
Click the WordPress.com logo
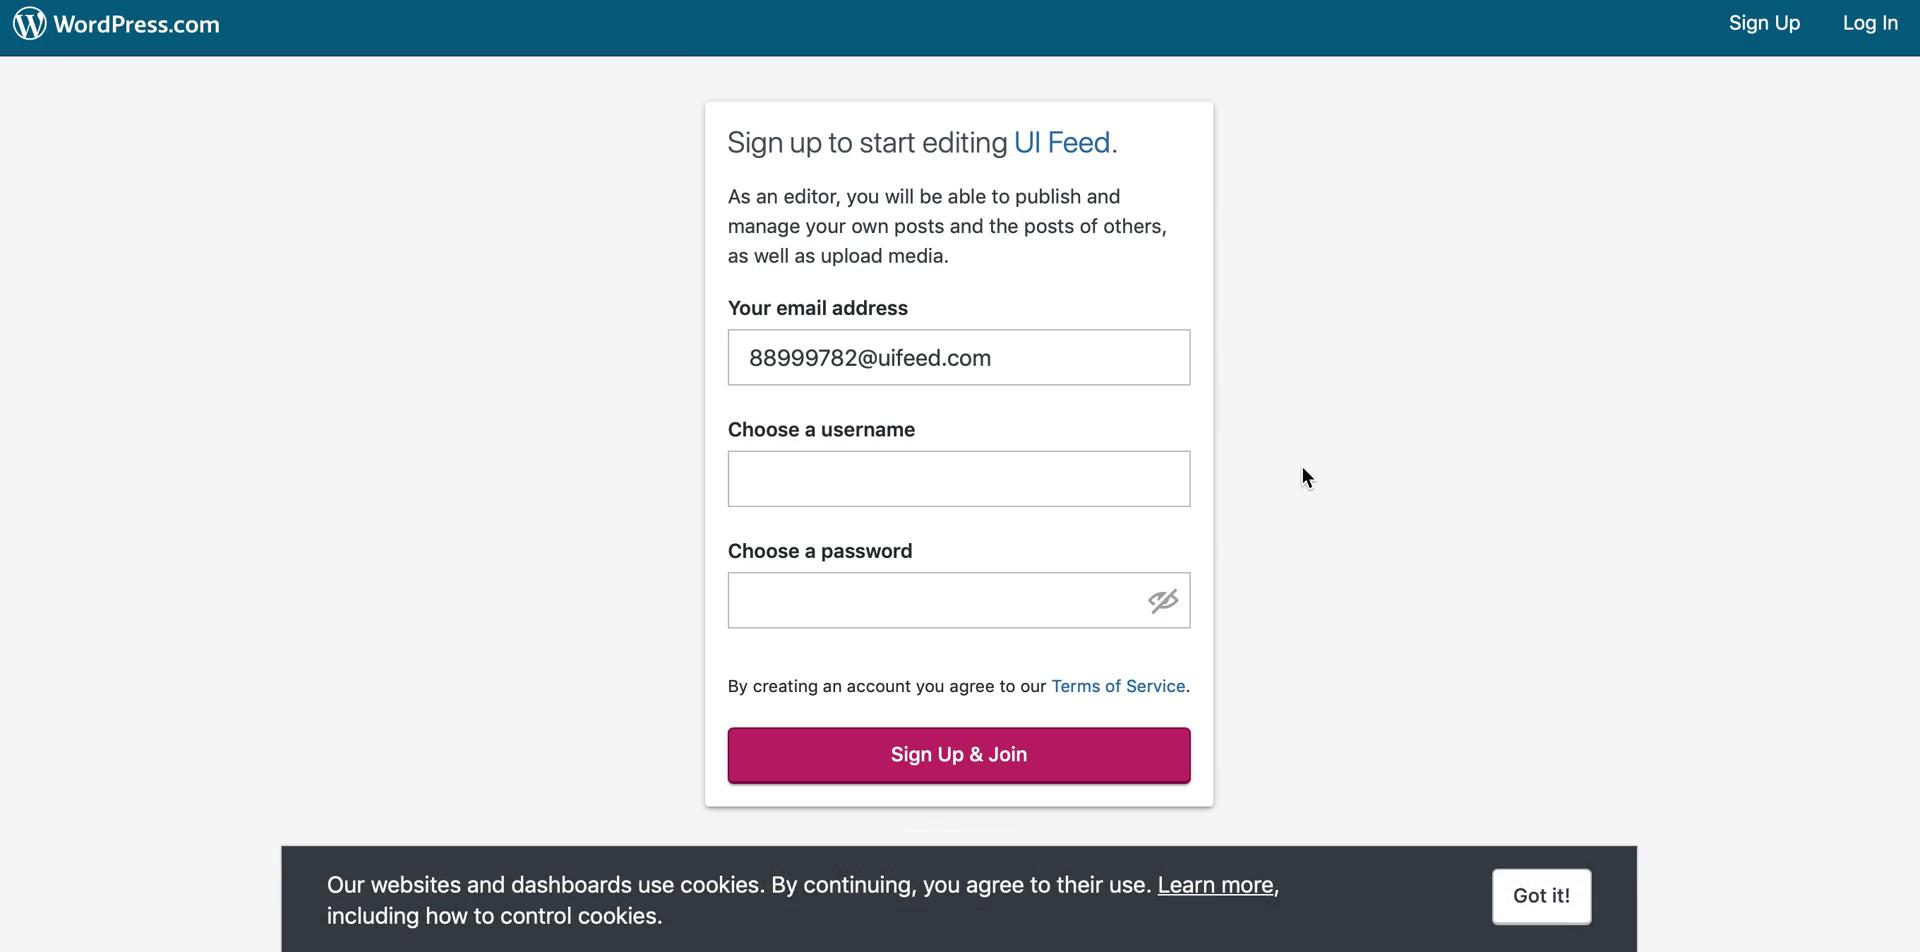(115, 23)
